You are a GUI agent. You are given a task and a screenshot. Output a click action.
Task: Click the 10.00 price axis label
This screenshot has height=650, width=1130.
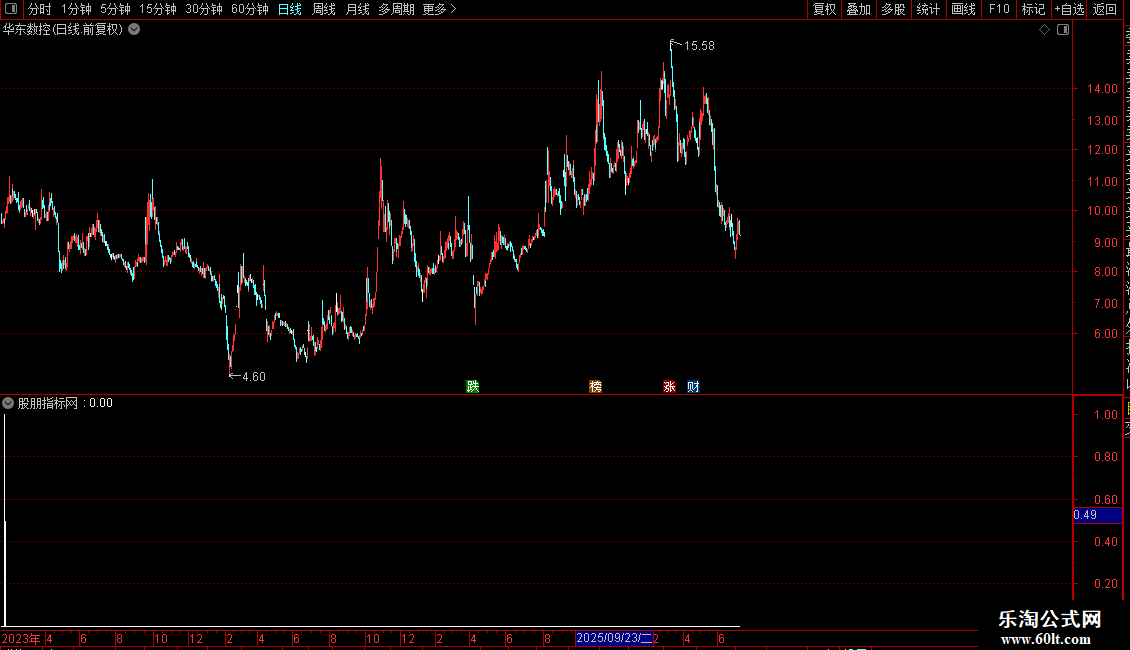pyautogui.click(x=1102, y=211)
